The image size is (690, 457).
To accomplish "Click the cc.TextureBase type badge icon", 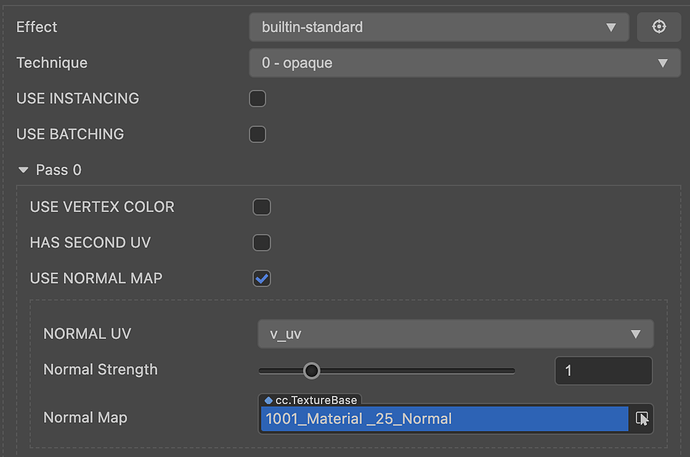I will [x=269, y=400].
